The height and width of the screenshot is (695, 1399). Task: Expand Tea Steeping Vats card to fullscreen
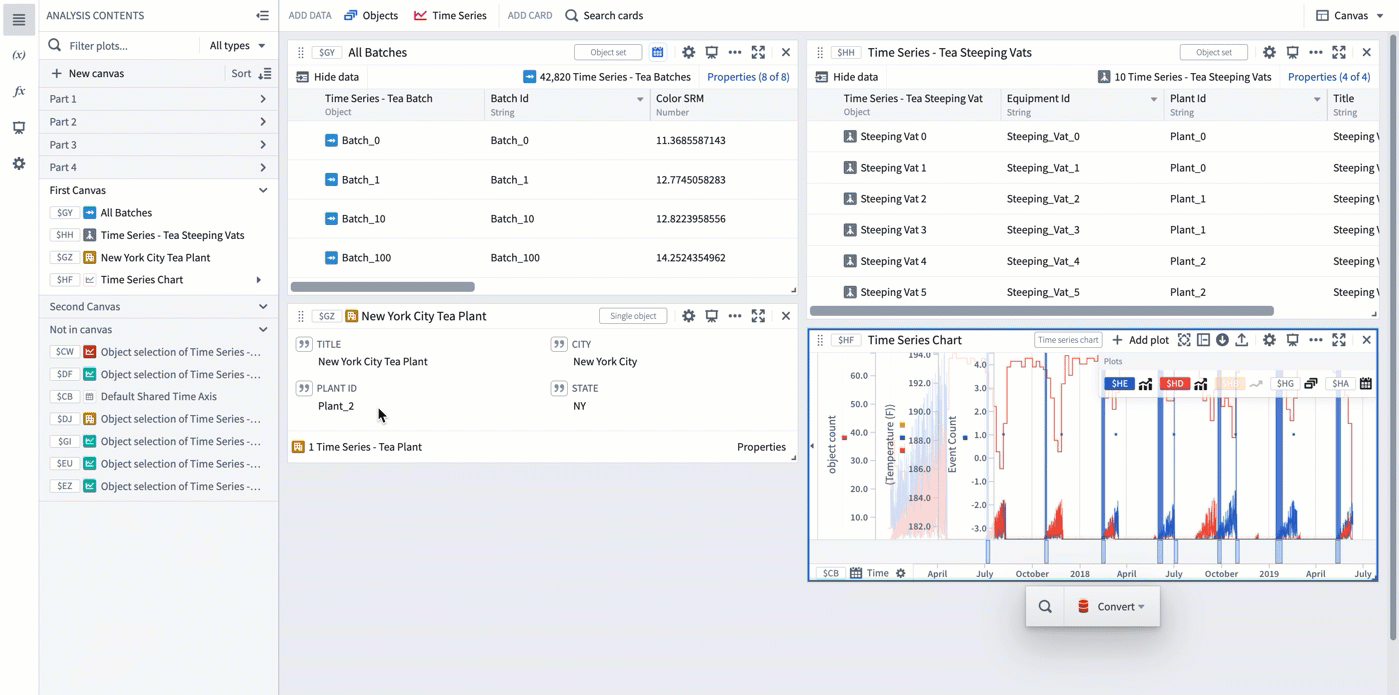[x=1339, y=52]
